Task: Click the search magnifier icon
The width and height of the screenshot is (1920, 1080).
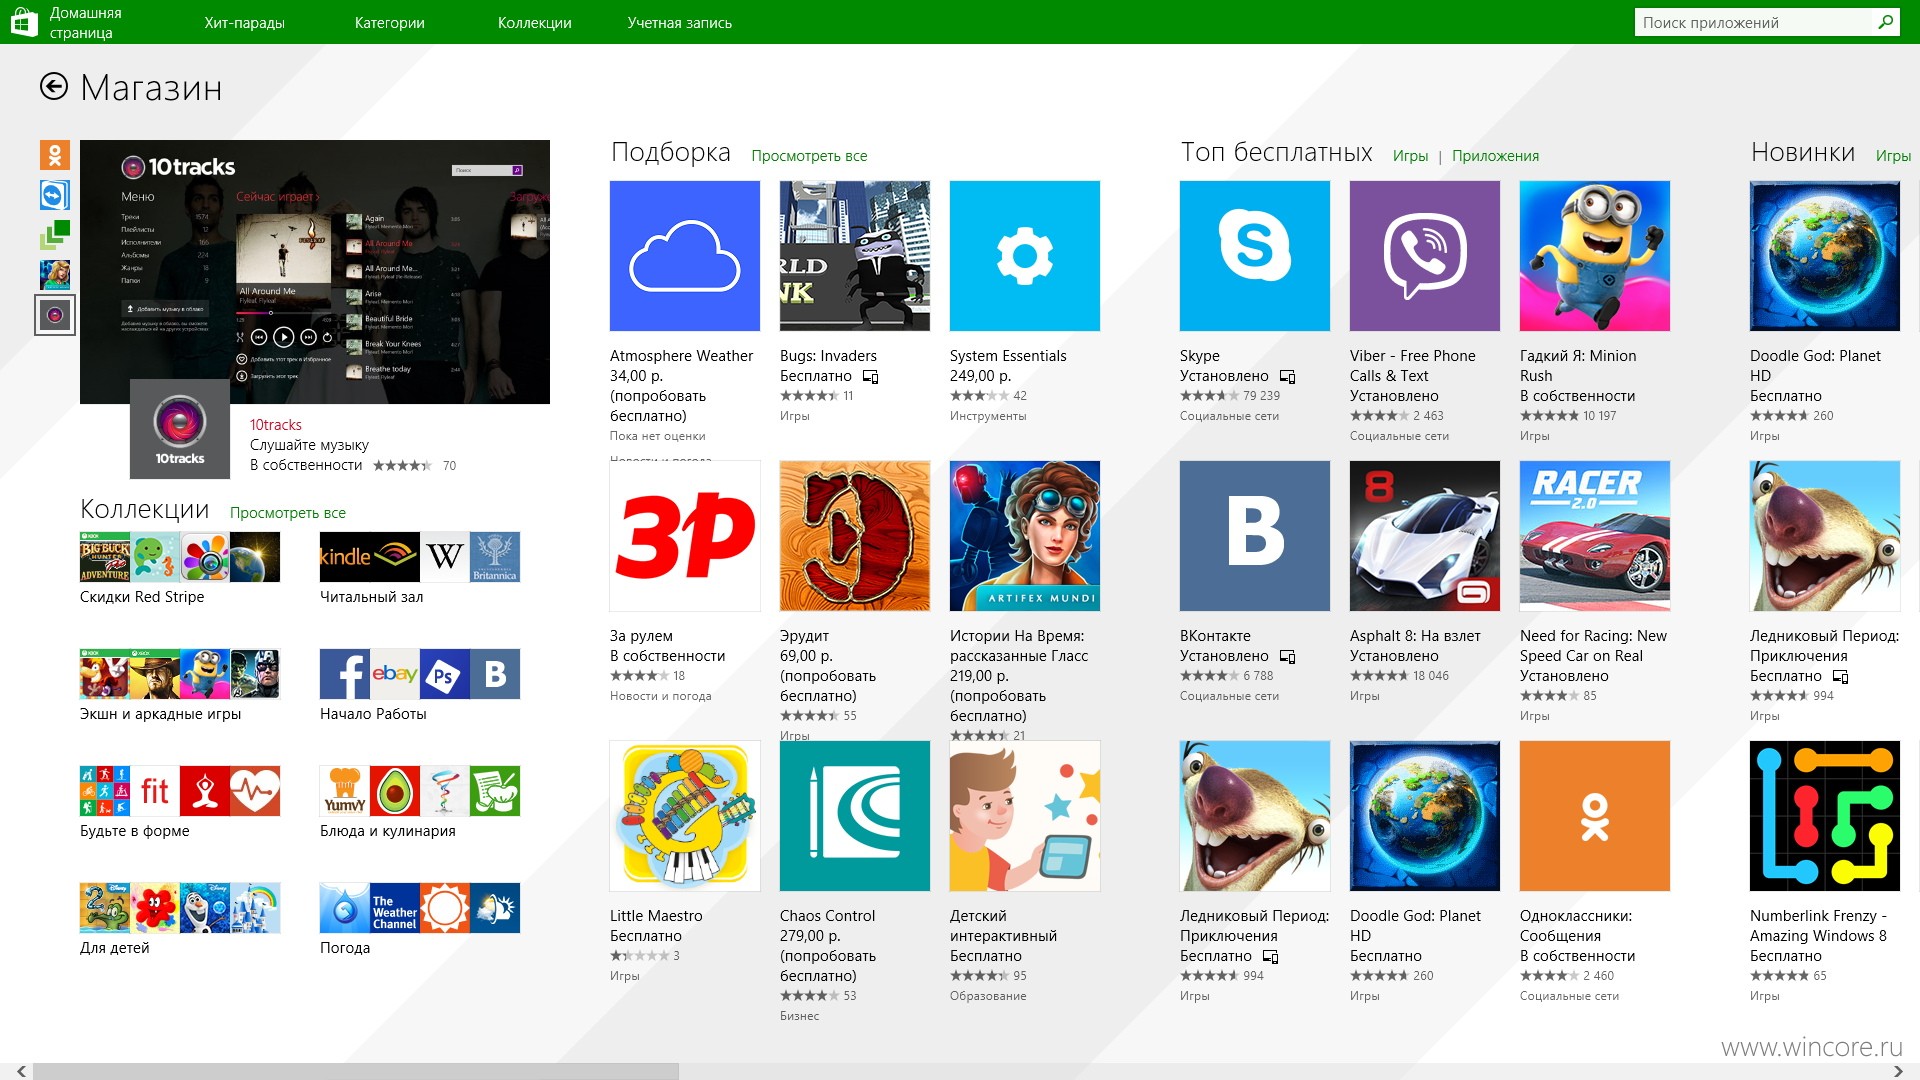Action: tap(1885, 22)
